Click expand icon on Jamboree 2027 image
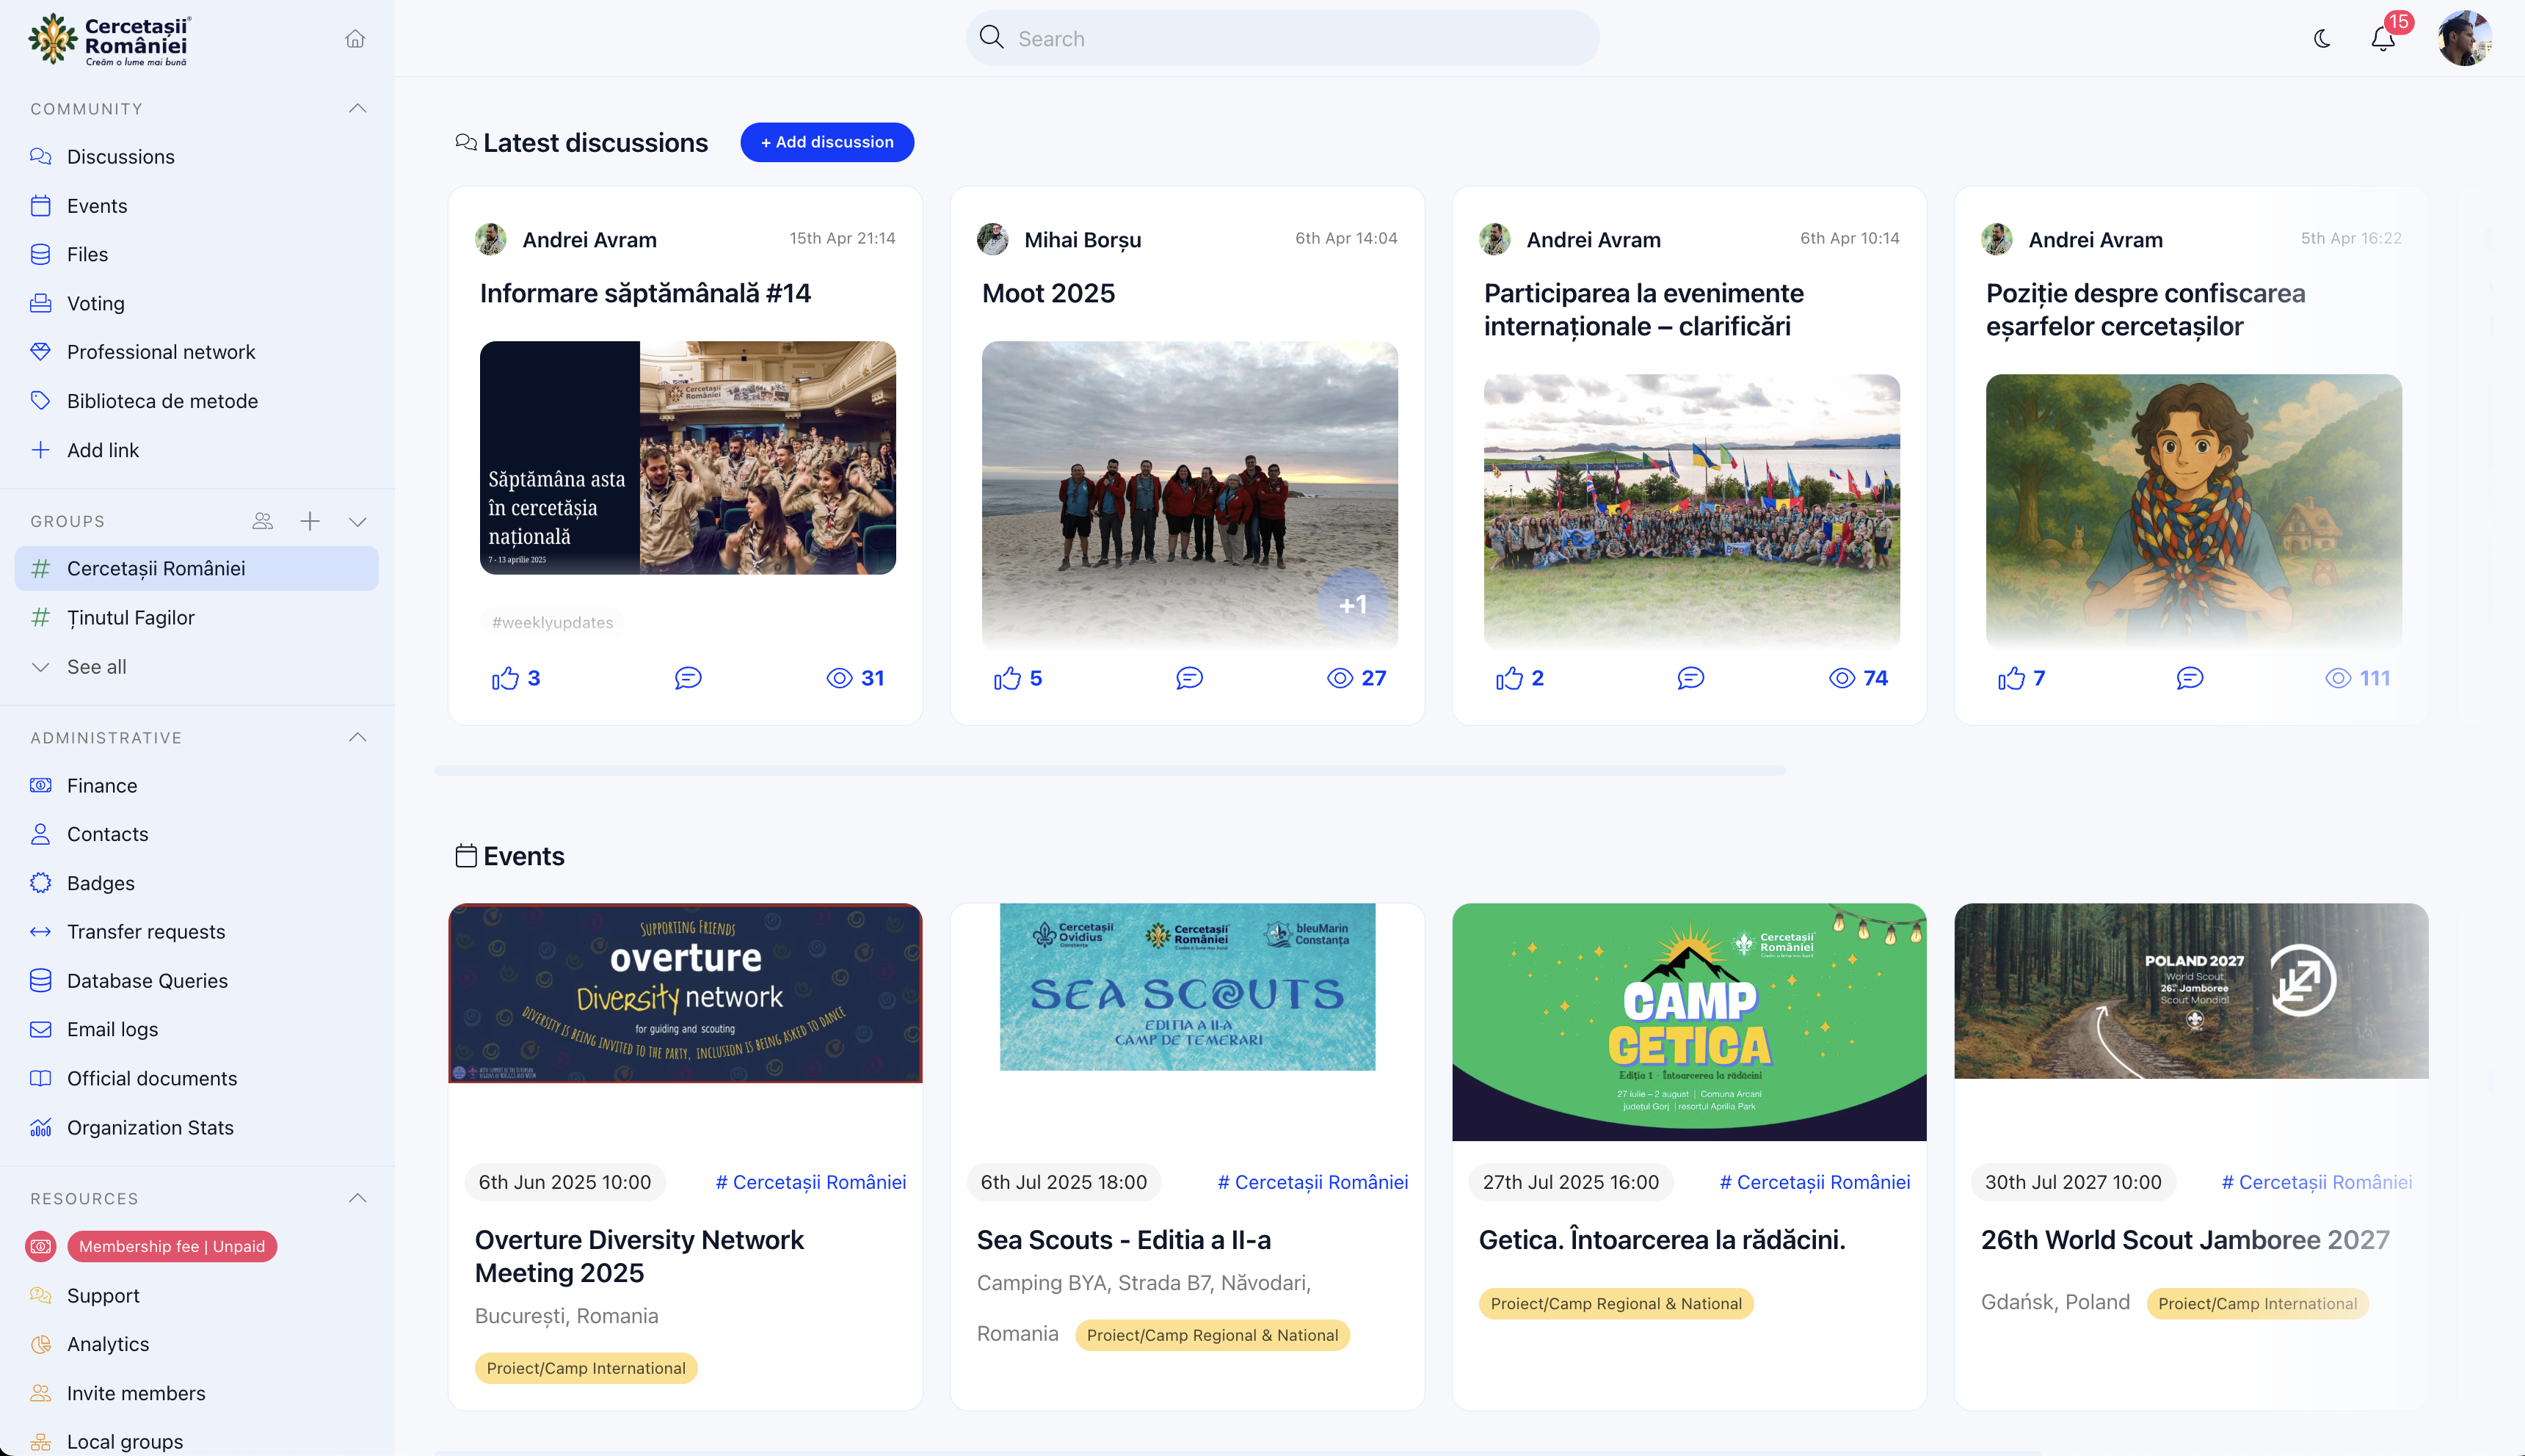The height and width of the screenshot is (1456, 2525). point(2302,980)
